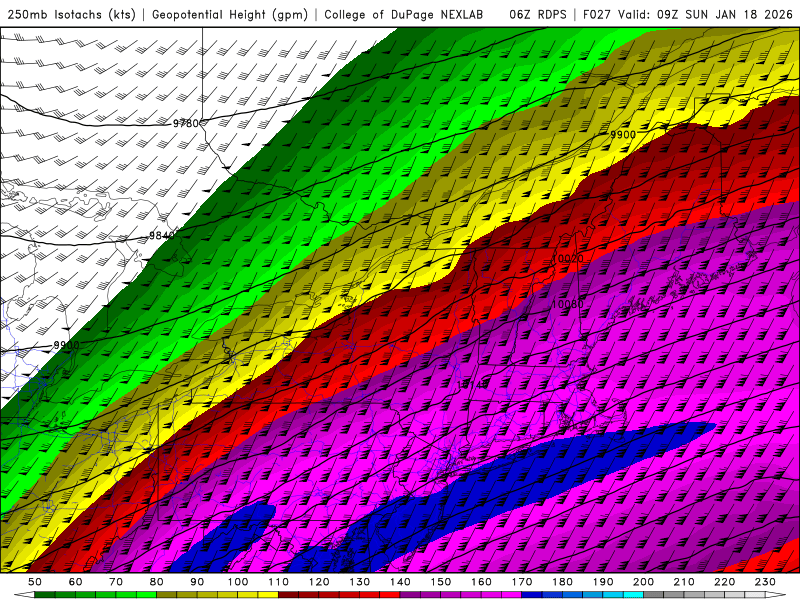Click the "College of DuPage NEXLAB" header text
Image resolution: width=800 pixels, height=600 pixels.
click(x=404, y=14)
